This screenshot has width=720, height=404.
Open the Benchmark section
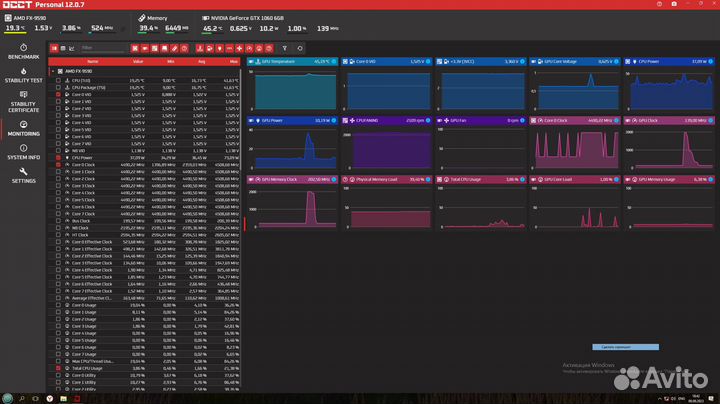[x=23, y=51]
